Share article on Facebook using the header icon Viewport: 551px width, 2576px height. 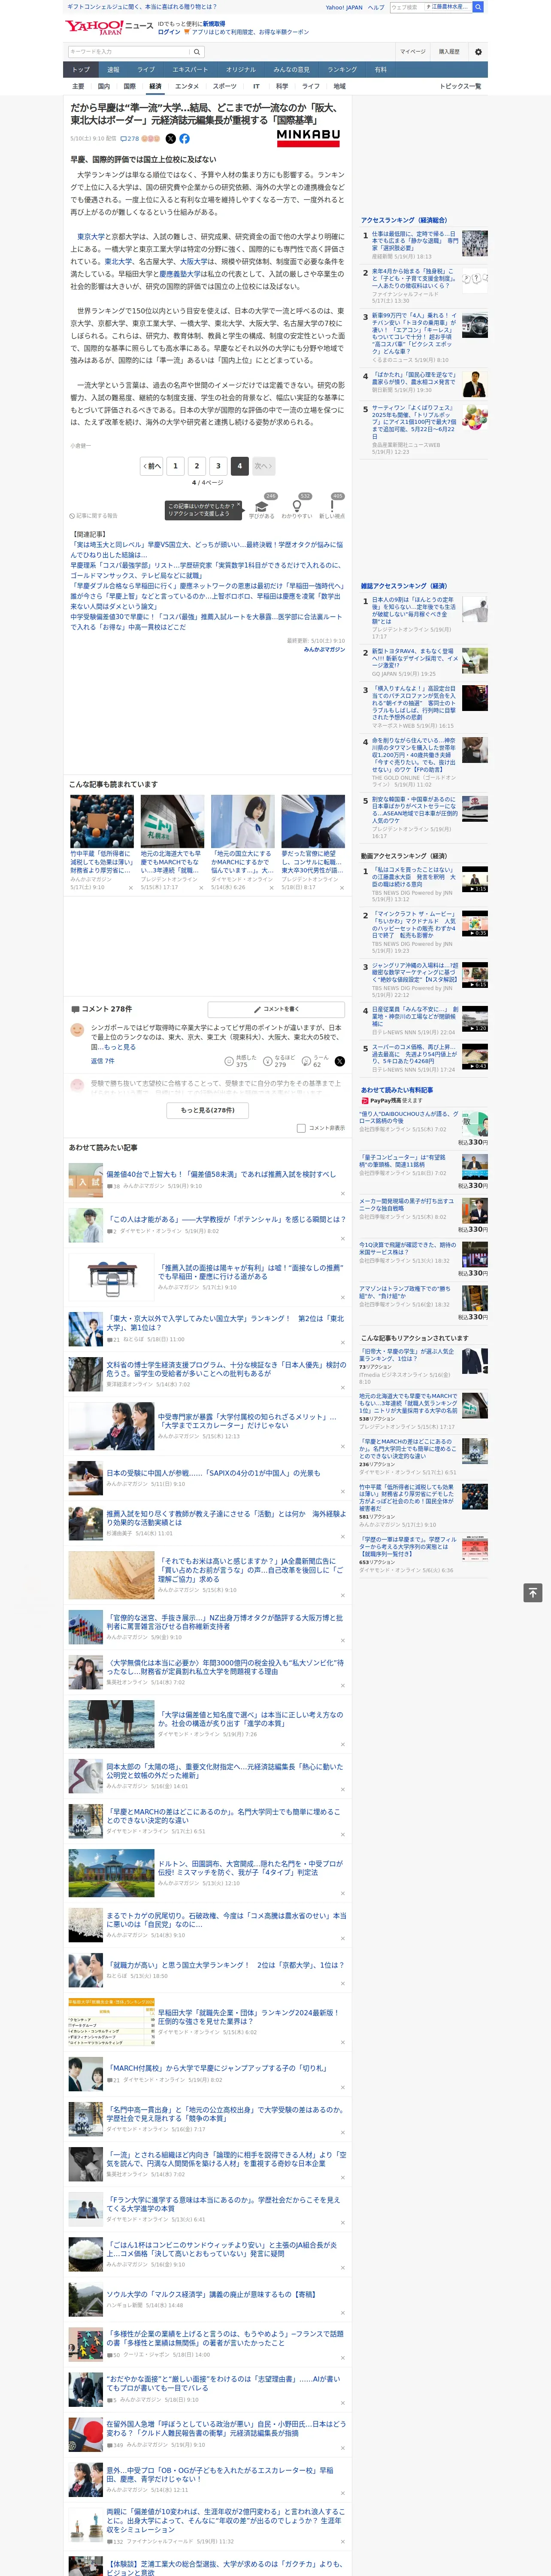pos(184,139)
